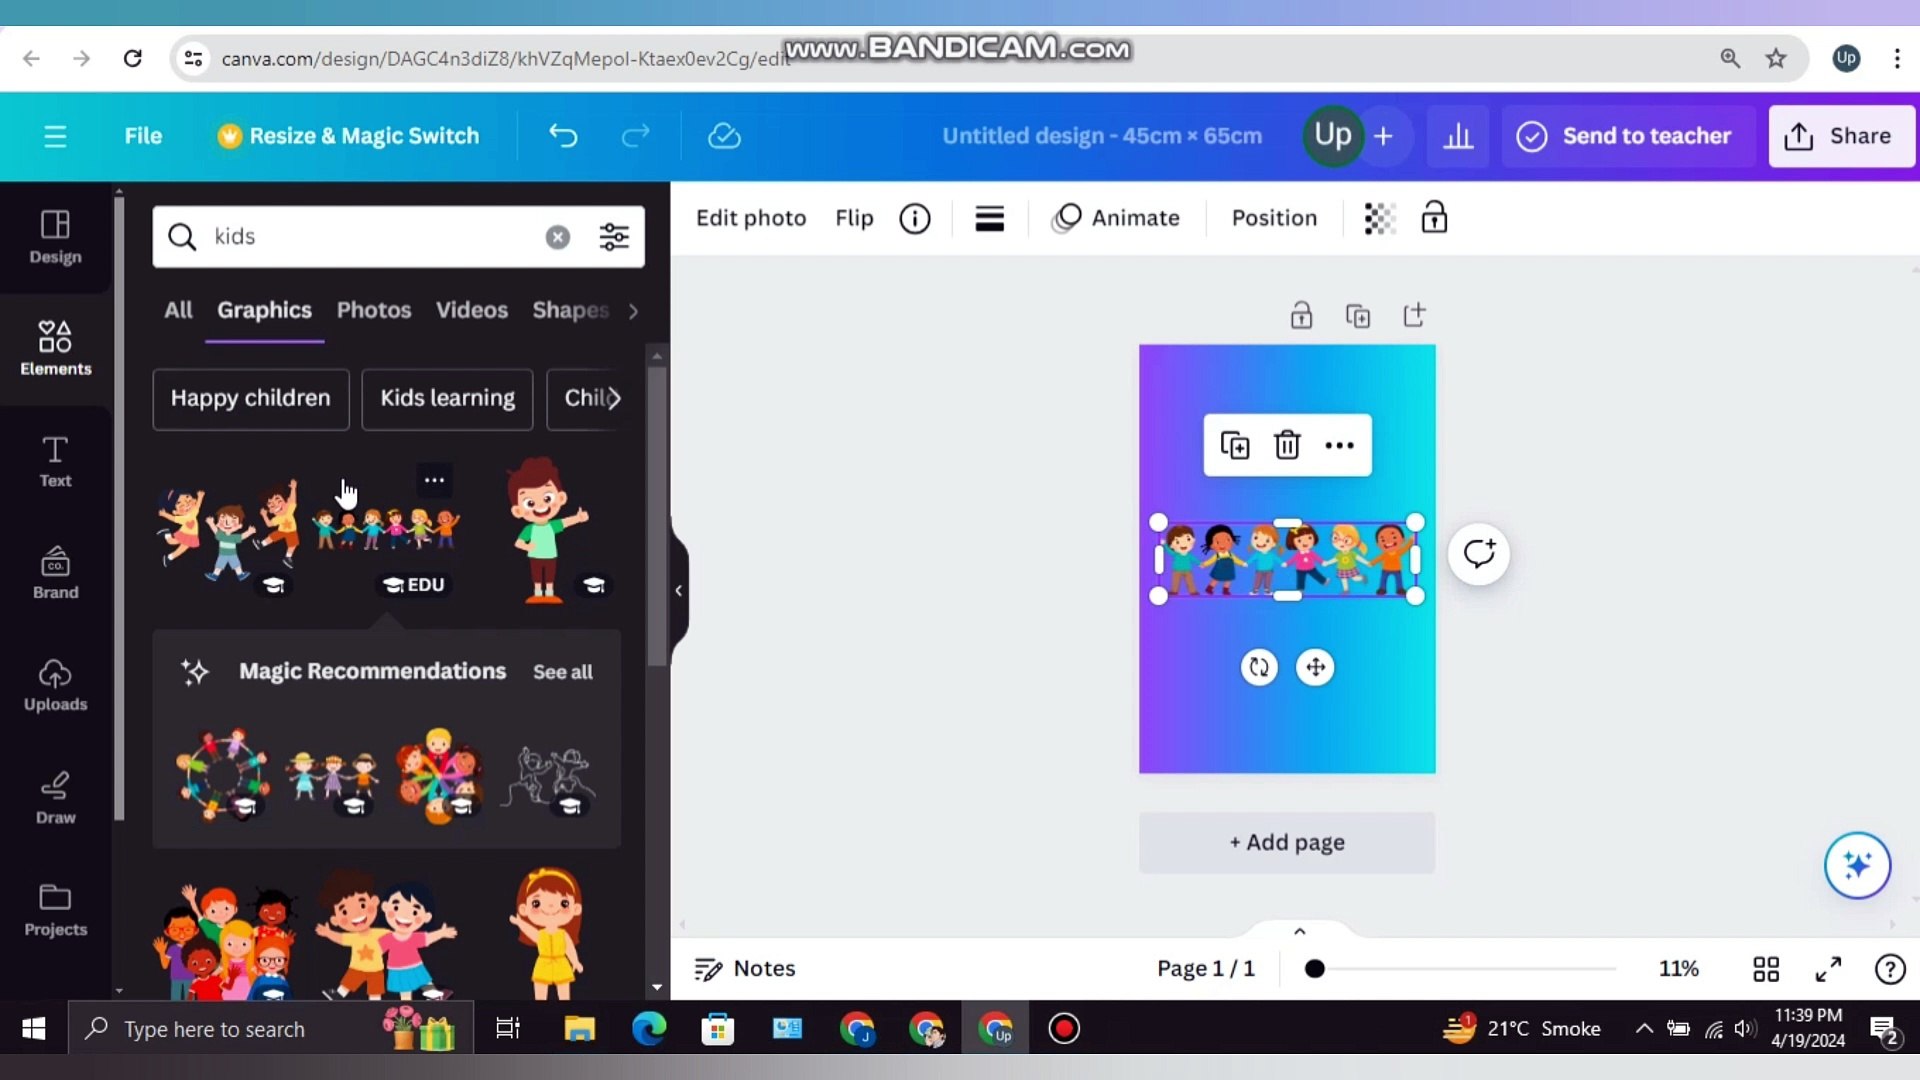1920x1080 pixels.
Task: Duplicate the selected element using the copy icon
Action: [x=1236, y=445]
